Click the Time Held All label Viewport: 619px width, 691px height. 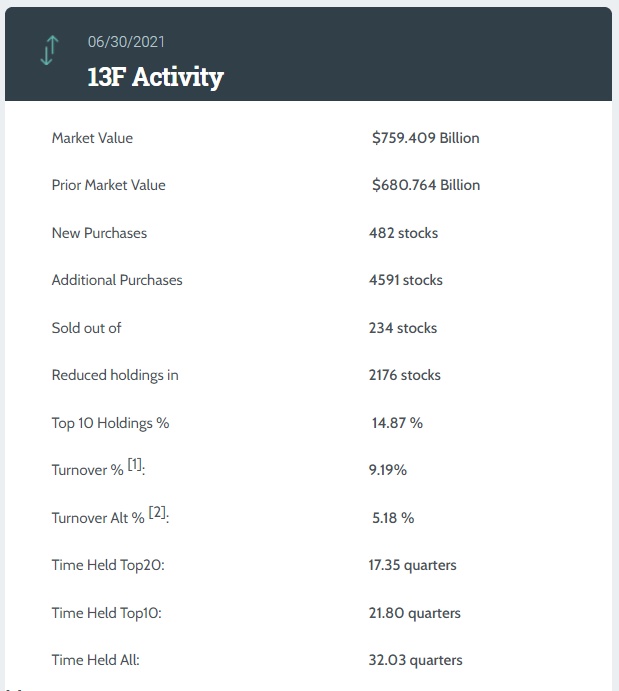[x=95, y=660]
